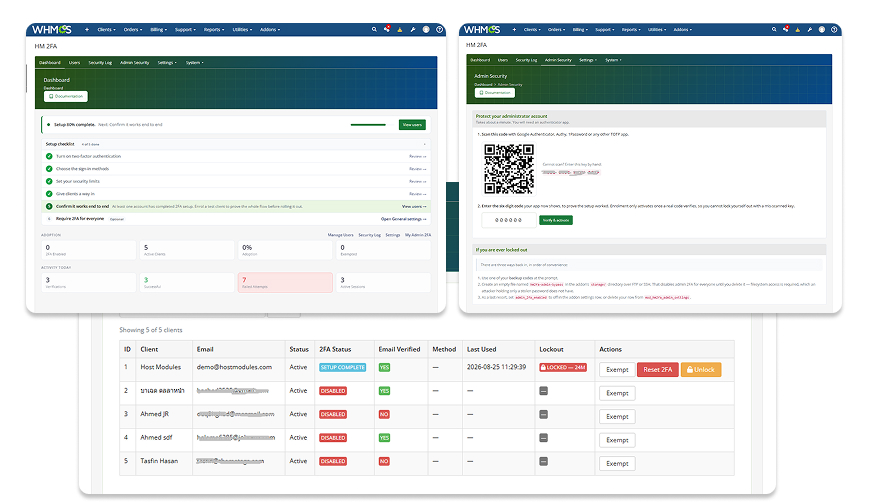The height and width of the screenshot is (502, 892).
Task: Open help icon in Admin Security window header
Action: pyautogui.click(x=835, y=30)
